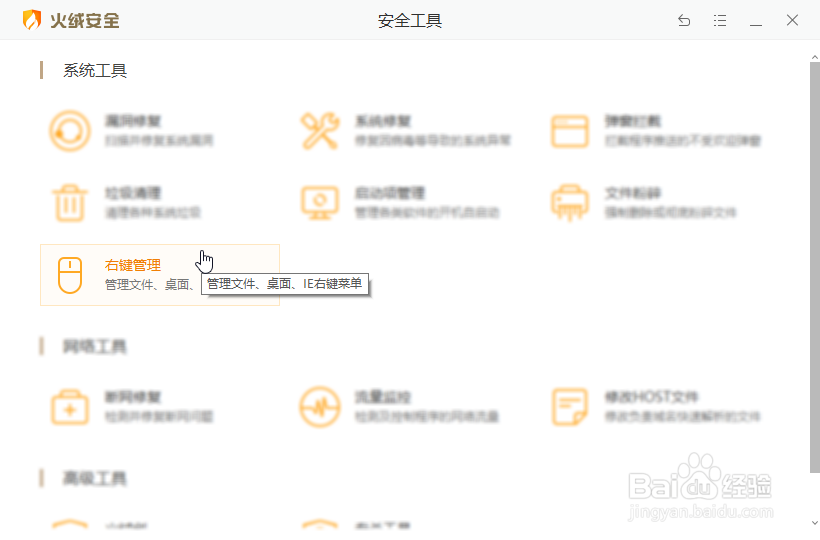Open the 弹窗拦截 window icon
Image resolution: width=820 pixels, height=540 pixels.
point(570,131)
